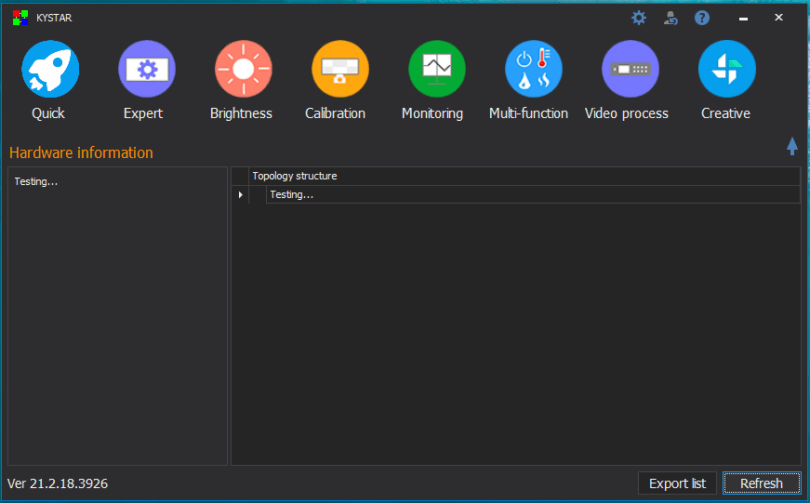Open the Creative display icon
810x503 pixels.
(x=726, y=69)
